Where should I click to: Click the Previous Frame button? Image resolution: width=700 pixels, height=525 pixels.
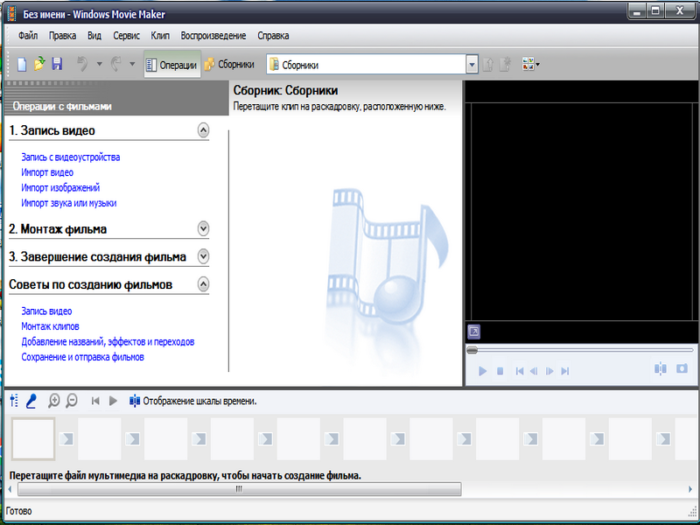[533, 371]
